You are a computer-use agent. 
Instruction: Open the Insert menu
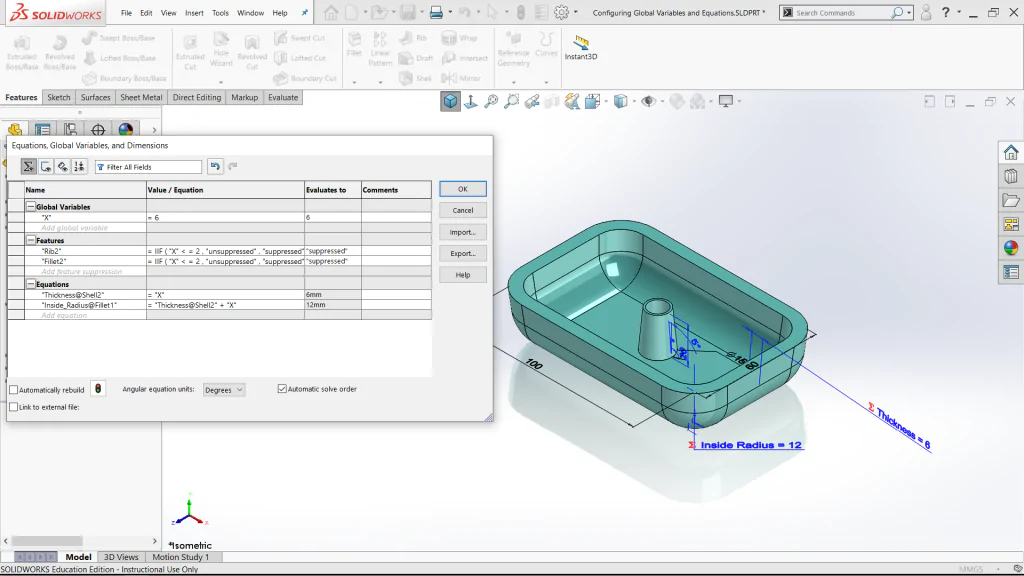coord(194,12)
